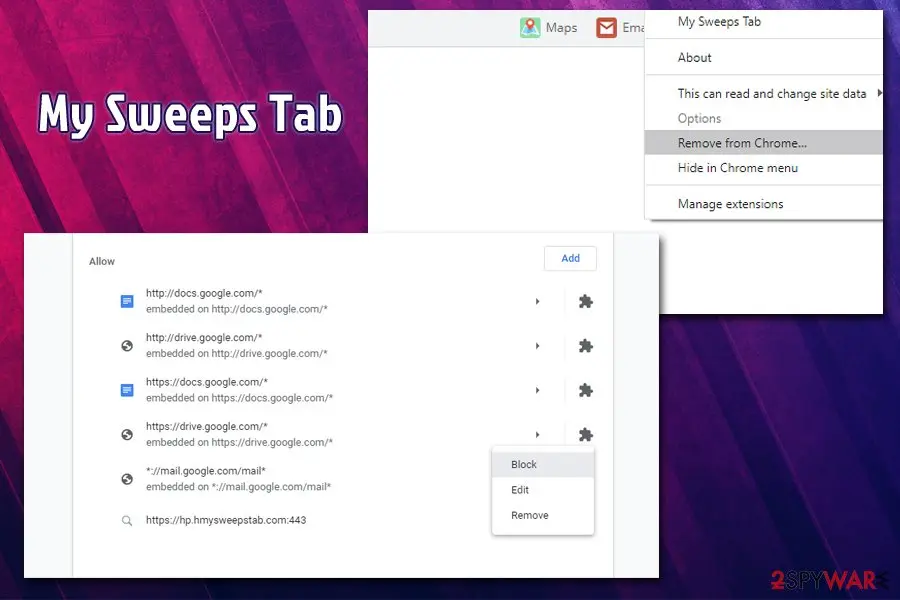This screenshot has width=900, height=600.
Task: Click the globe icon next to http://drive.google.com/*
Action: click(127, 346)
